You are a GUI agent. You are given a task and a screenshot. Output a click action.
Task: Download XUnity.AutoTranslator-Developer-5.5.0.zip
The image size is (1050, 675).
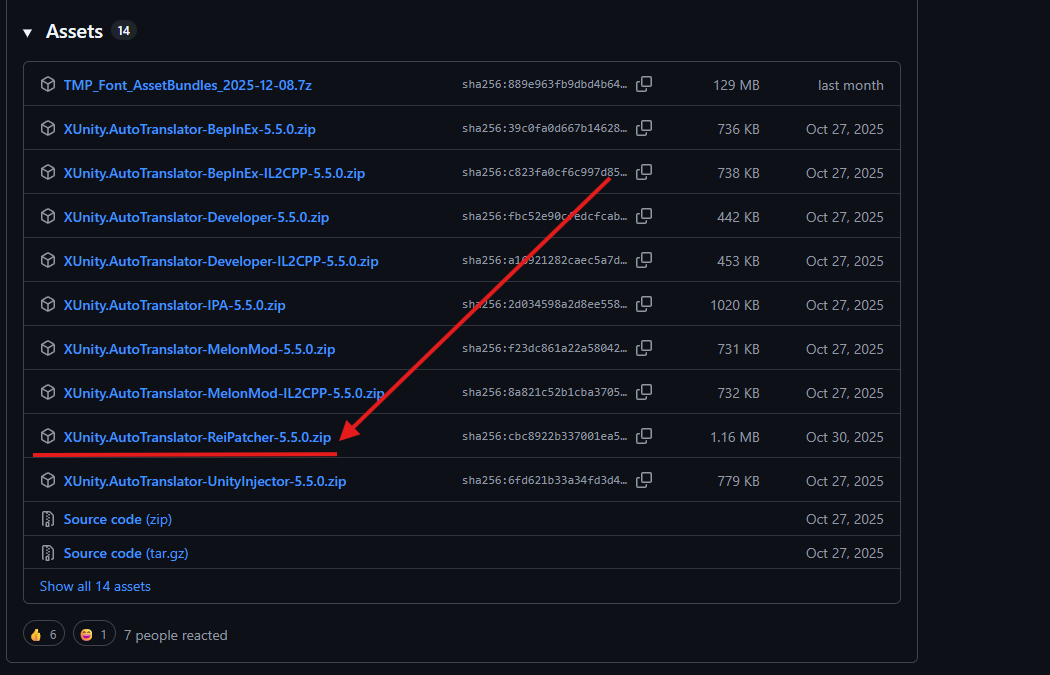coord(196,217)
